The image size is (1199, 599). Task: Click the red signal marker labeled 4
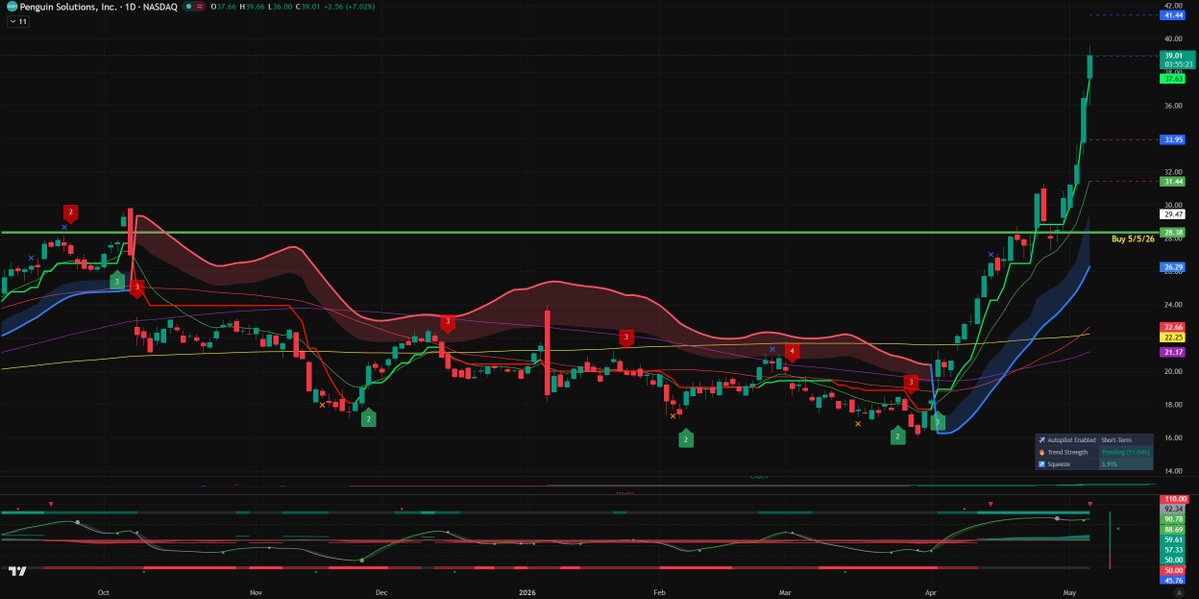(793, 353)
